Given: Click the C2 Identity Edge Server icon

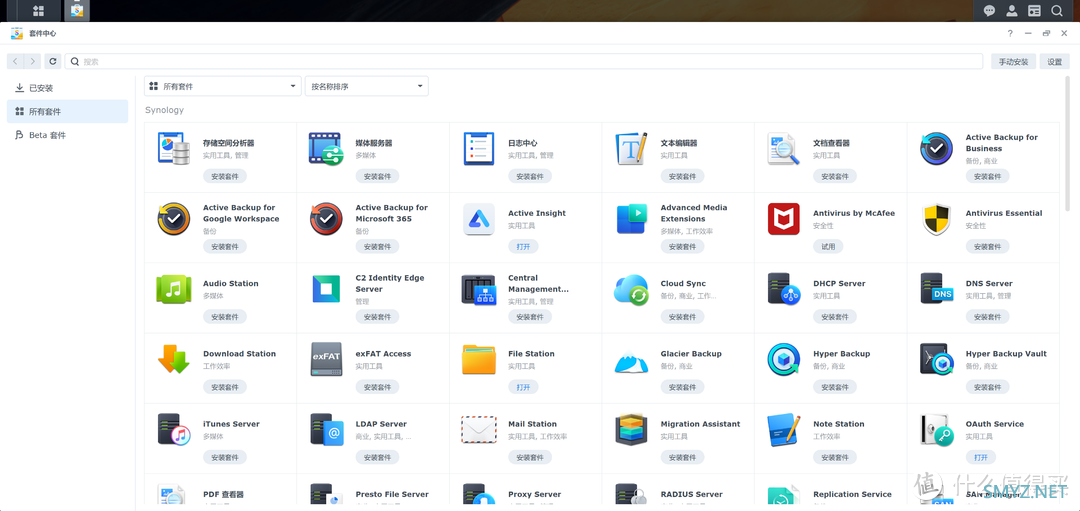Looking at the screenshot, I should (x=326, y=289).
